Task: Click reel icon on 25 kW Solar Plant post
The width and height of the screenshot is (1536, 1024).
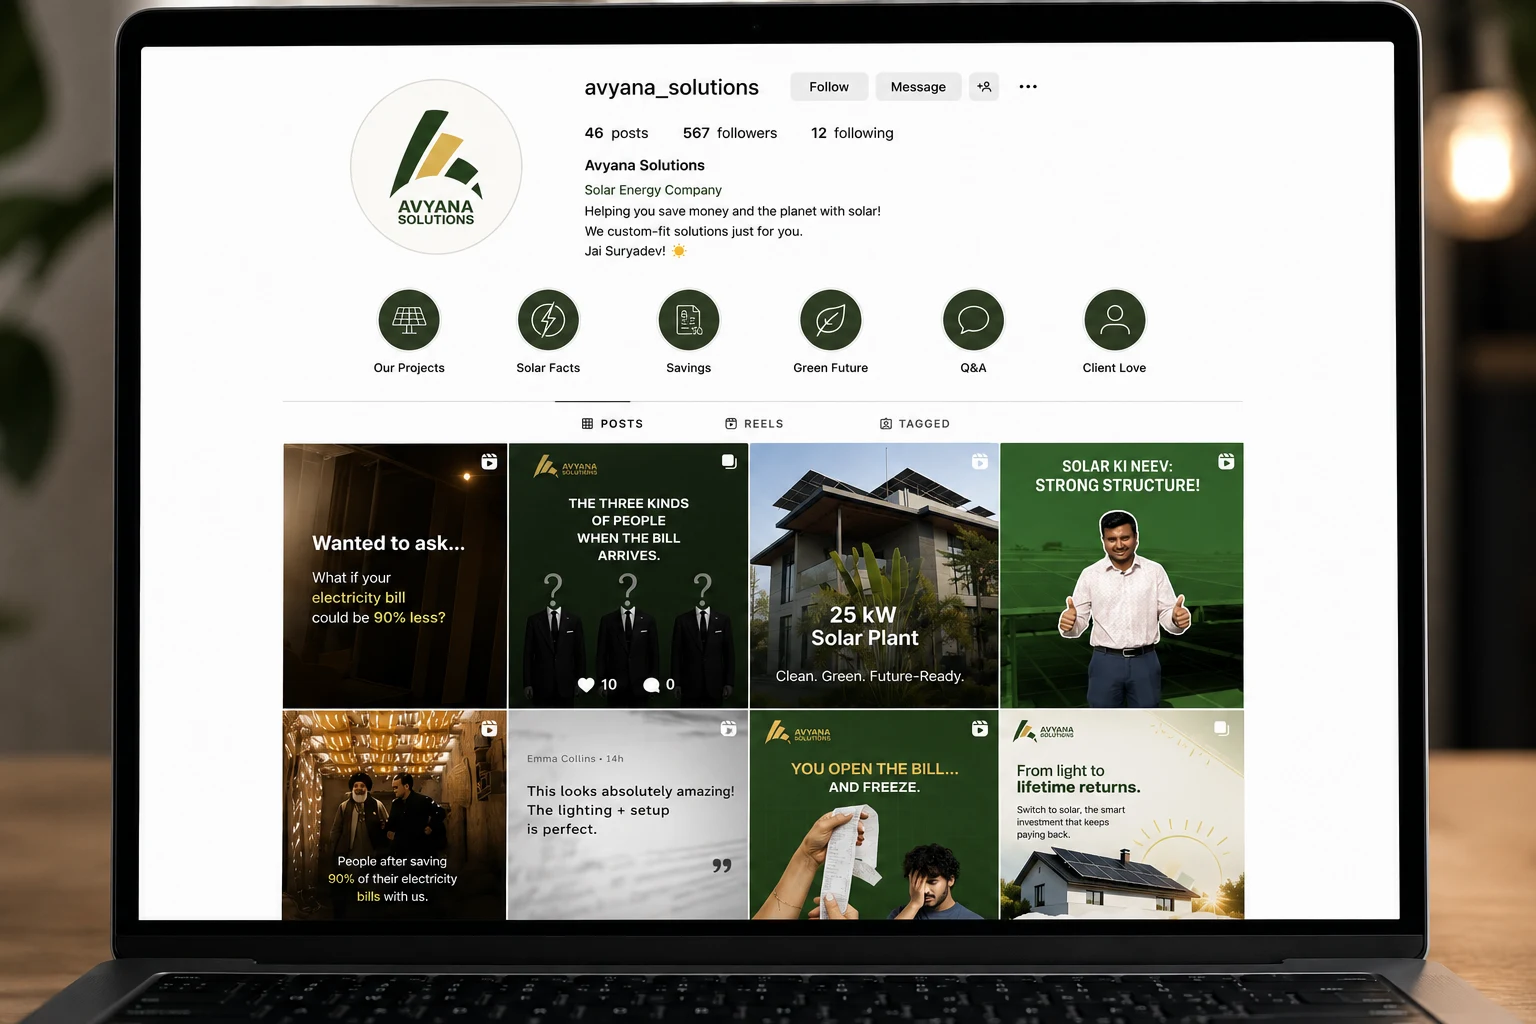Action: 980,461
